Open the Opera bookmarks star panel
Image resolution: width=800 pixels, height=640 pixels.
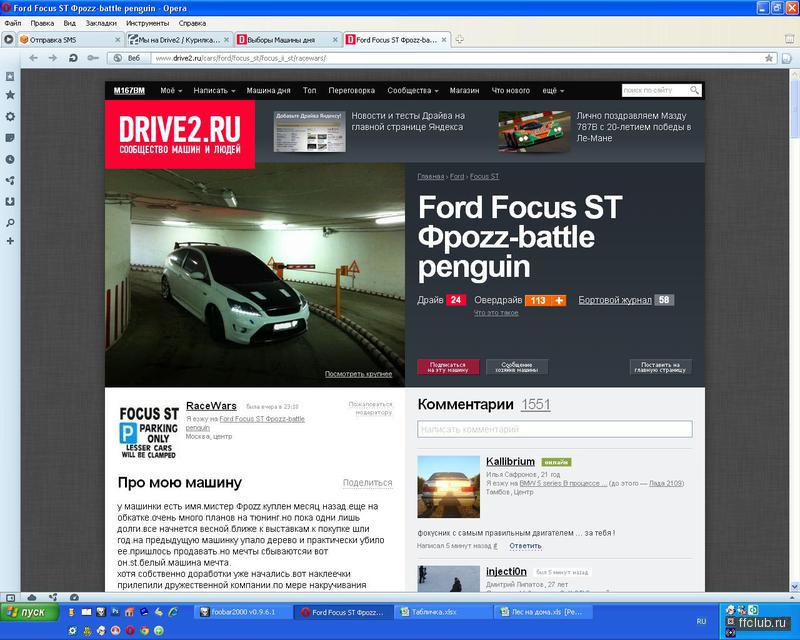10,95
